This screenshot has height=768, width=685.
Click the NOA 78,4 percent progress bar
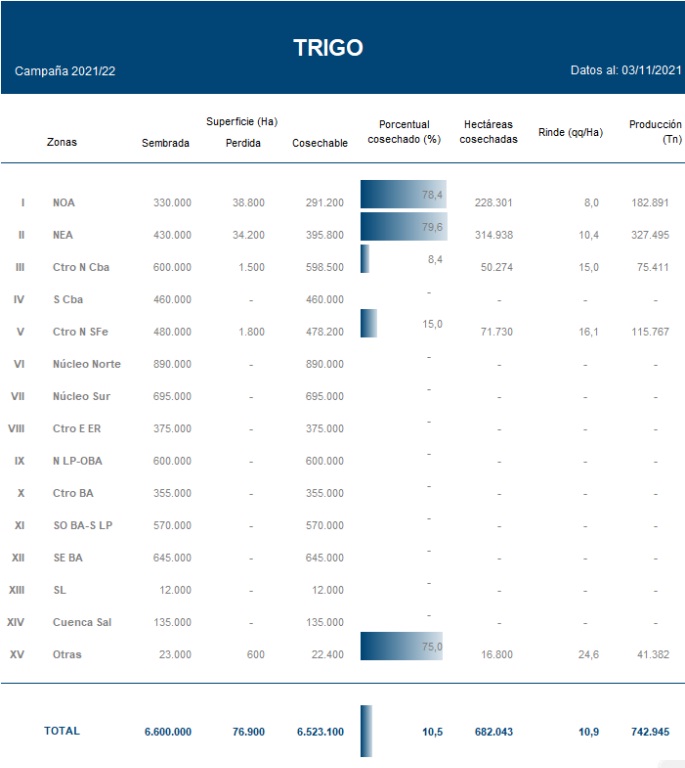[x=402, y=195]
